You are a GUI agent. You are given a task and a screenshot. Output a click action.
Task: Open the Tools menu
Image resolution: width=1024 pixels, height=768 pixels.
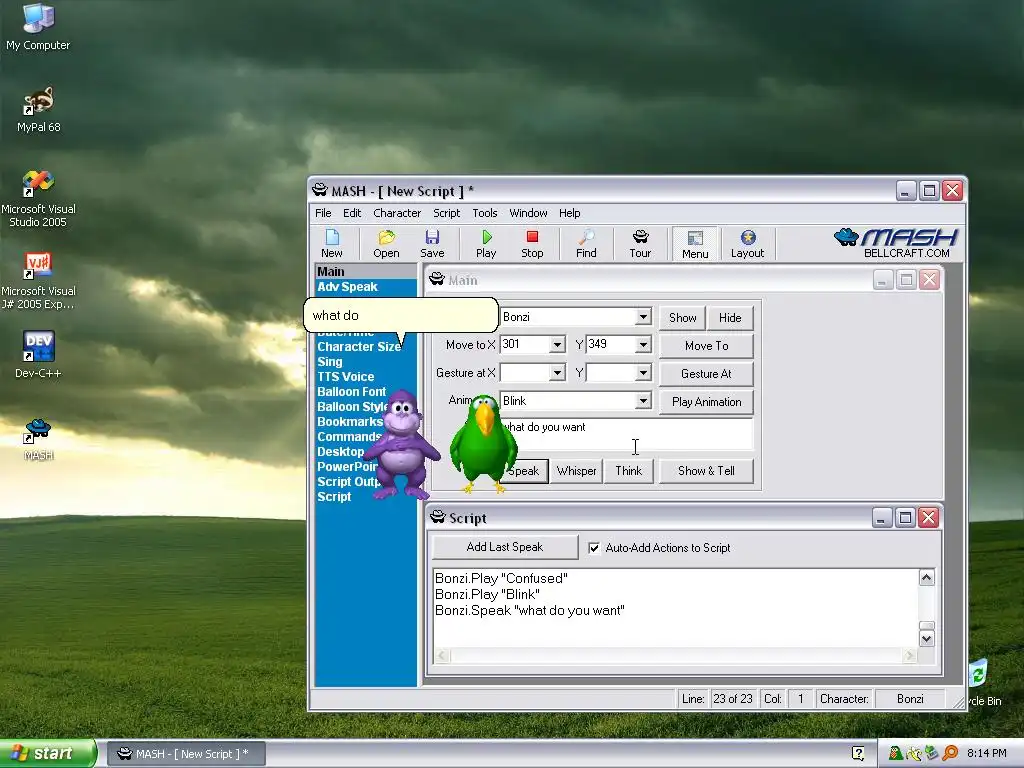pyautogui.click(x=485, y=213)
